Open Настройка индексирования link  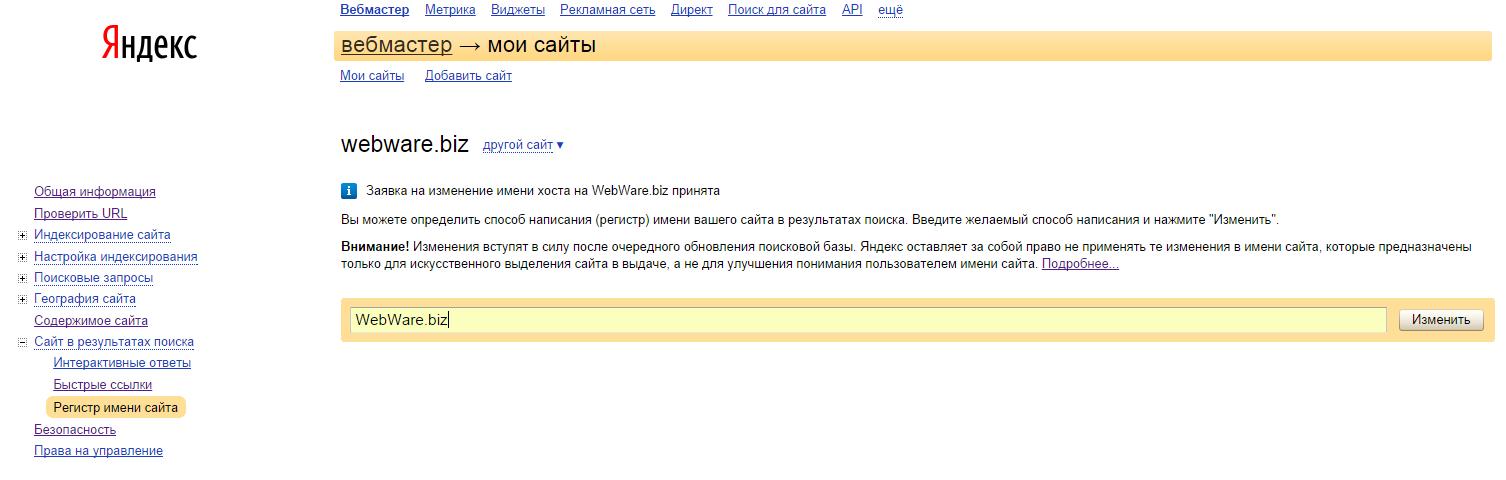[x=116, y=257]
